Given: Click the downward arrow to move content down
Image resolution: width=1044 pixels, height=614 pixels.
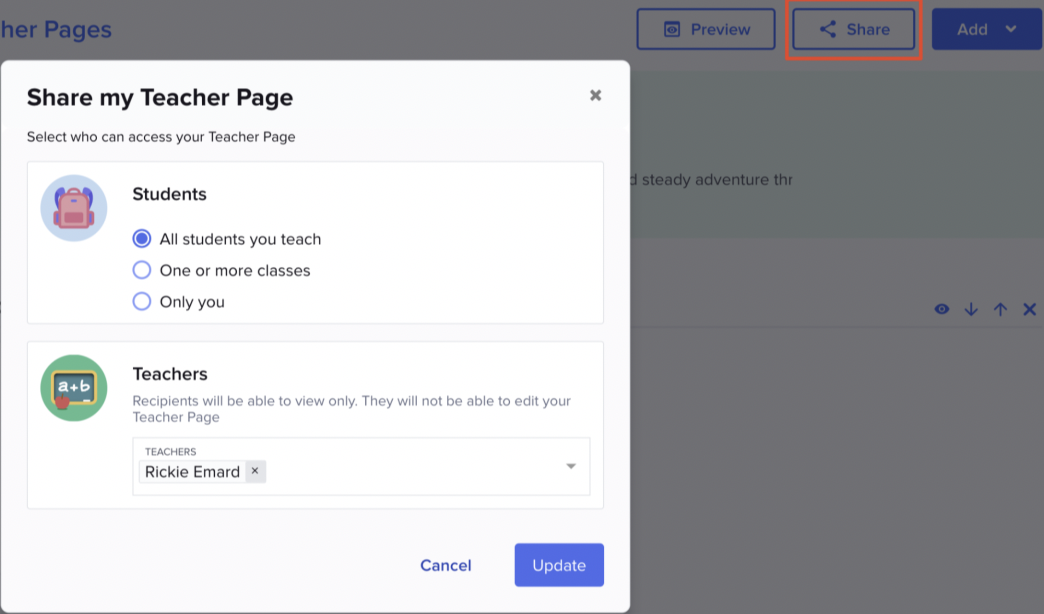Looking at the screenshot, I should (970, 309).
